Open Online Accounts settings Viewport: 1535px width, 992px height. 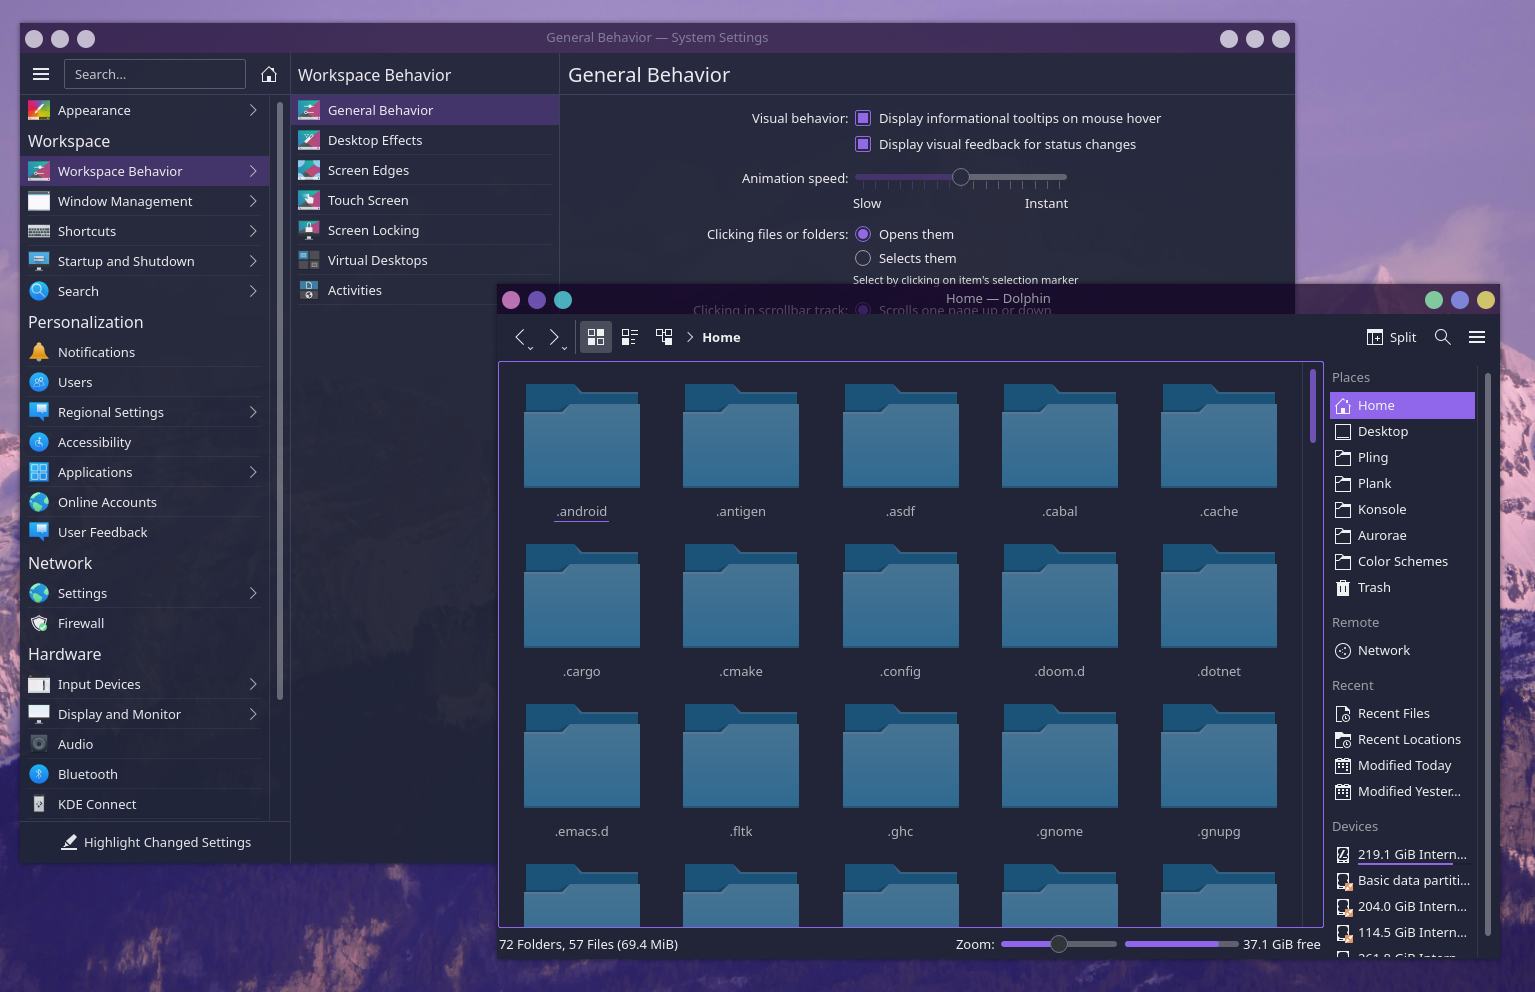pos(145,502)
